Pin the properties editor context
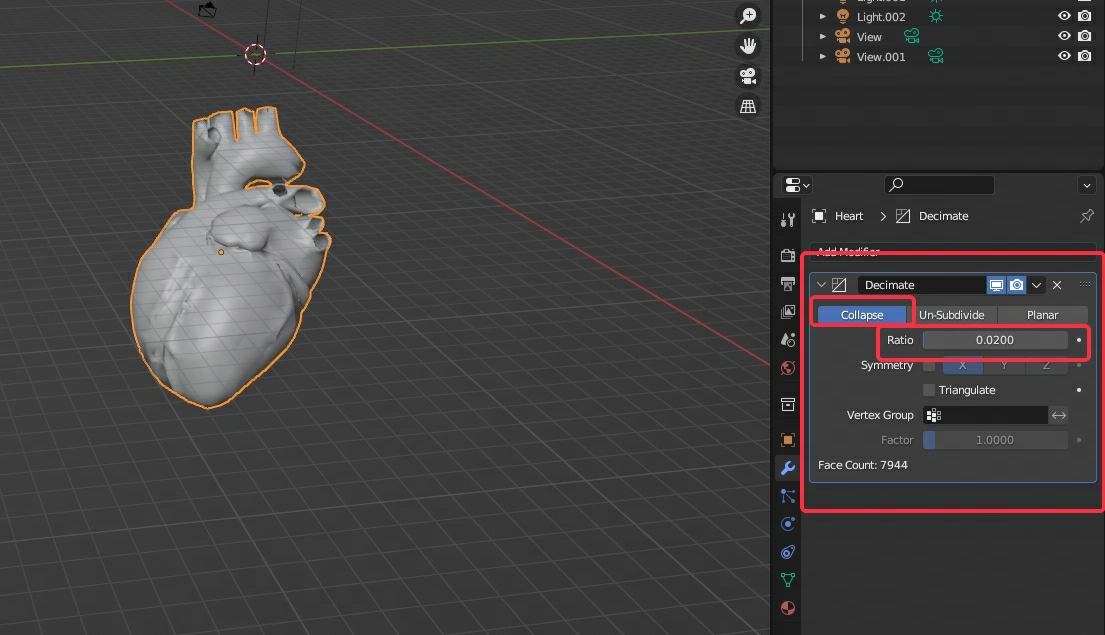Image resolution: width=1105 pixels, height=635 pixels. click(x=1087, y=216)
